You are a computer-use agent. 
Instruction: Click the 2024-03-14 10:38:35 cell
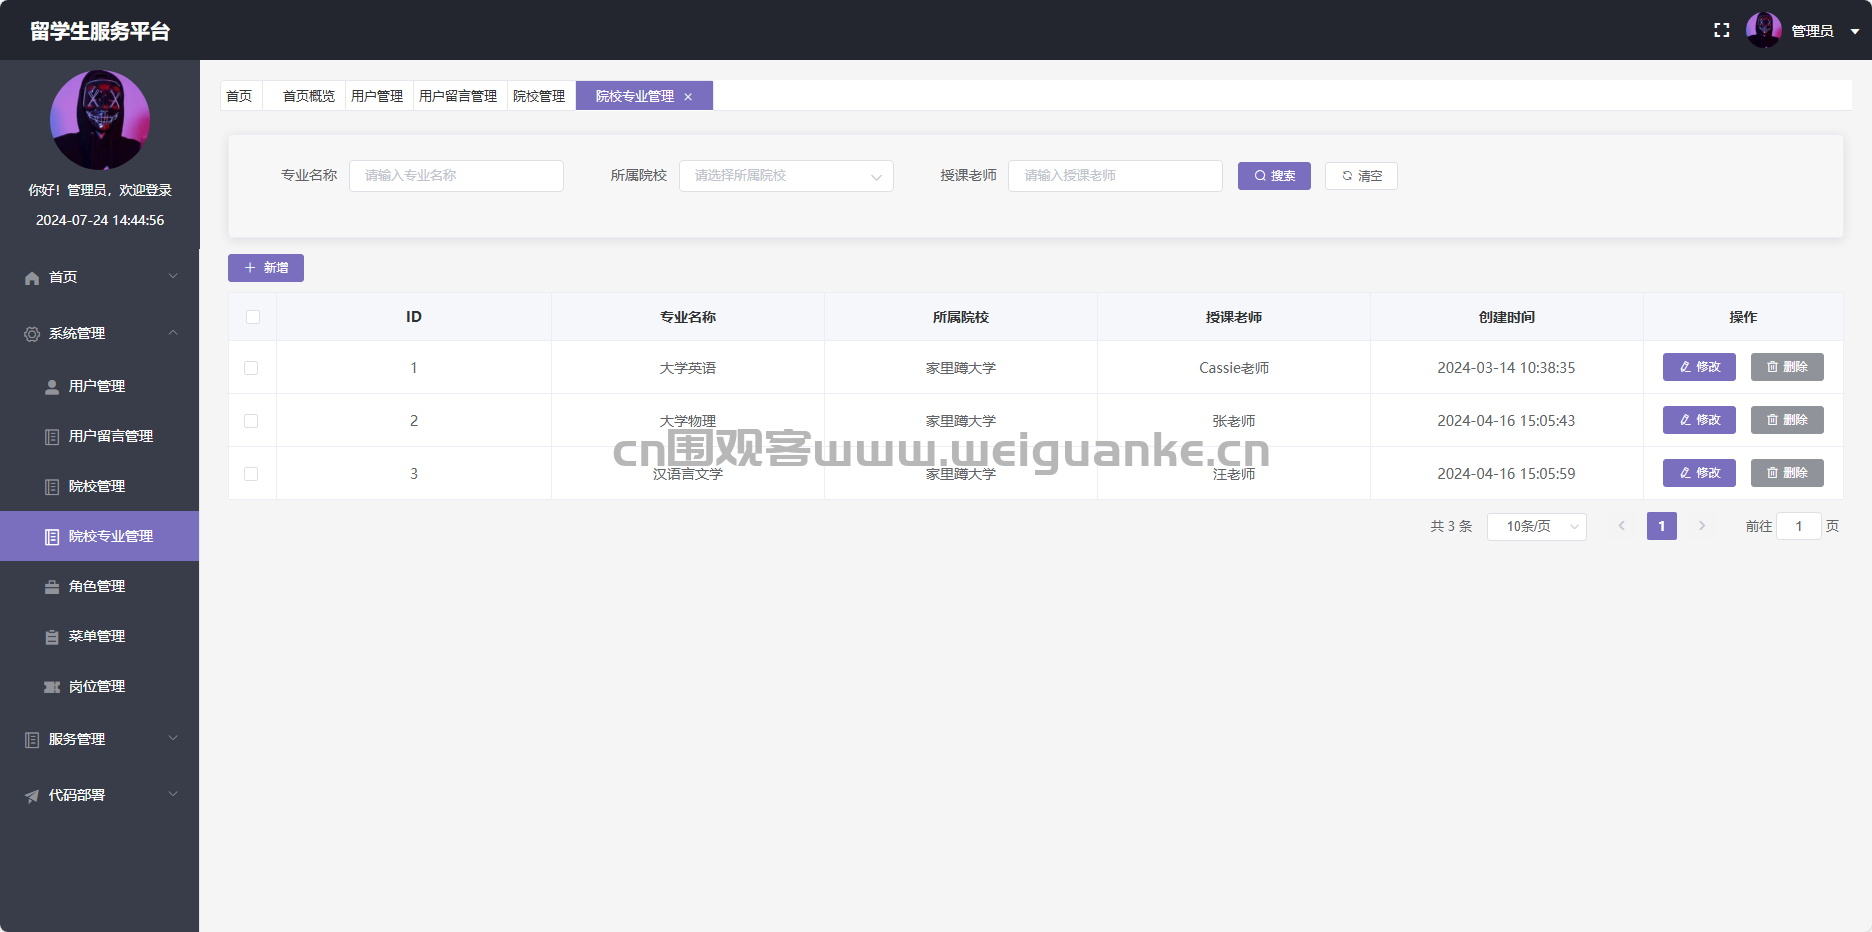1506,368
